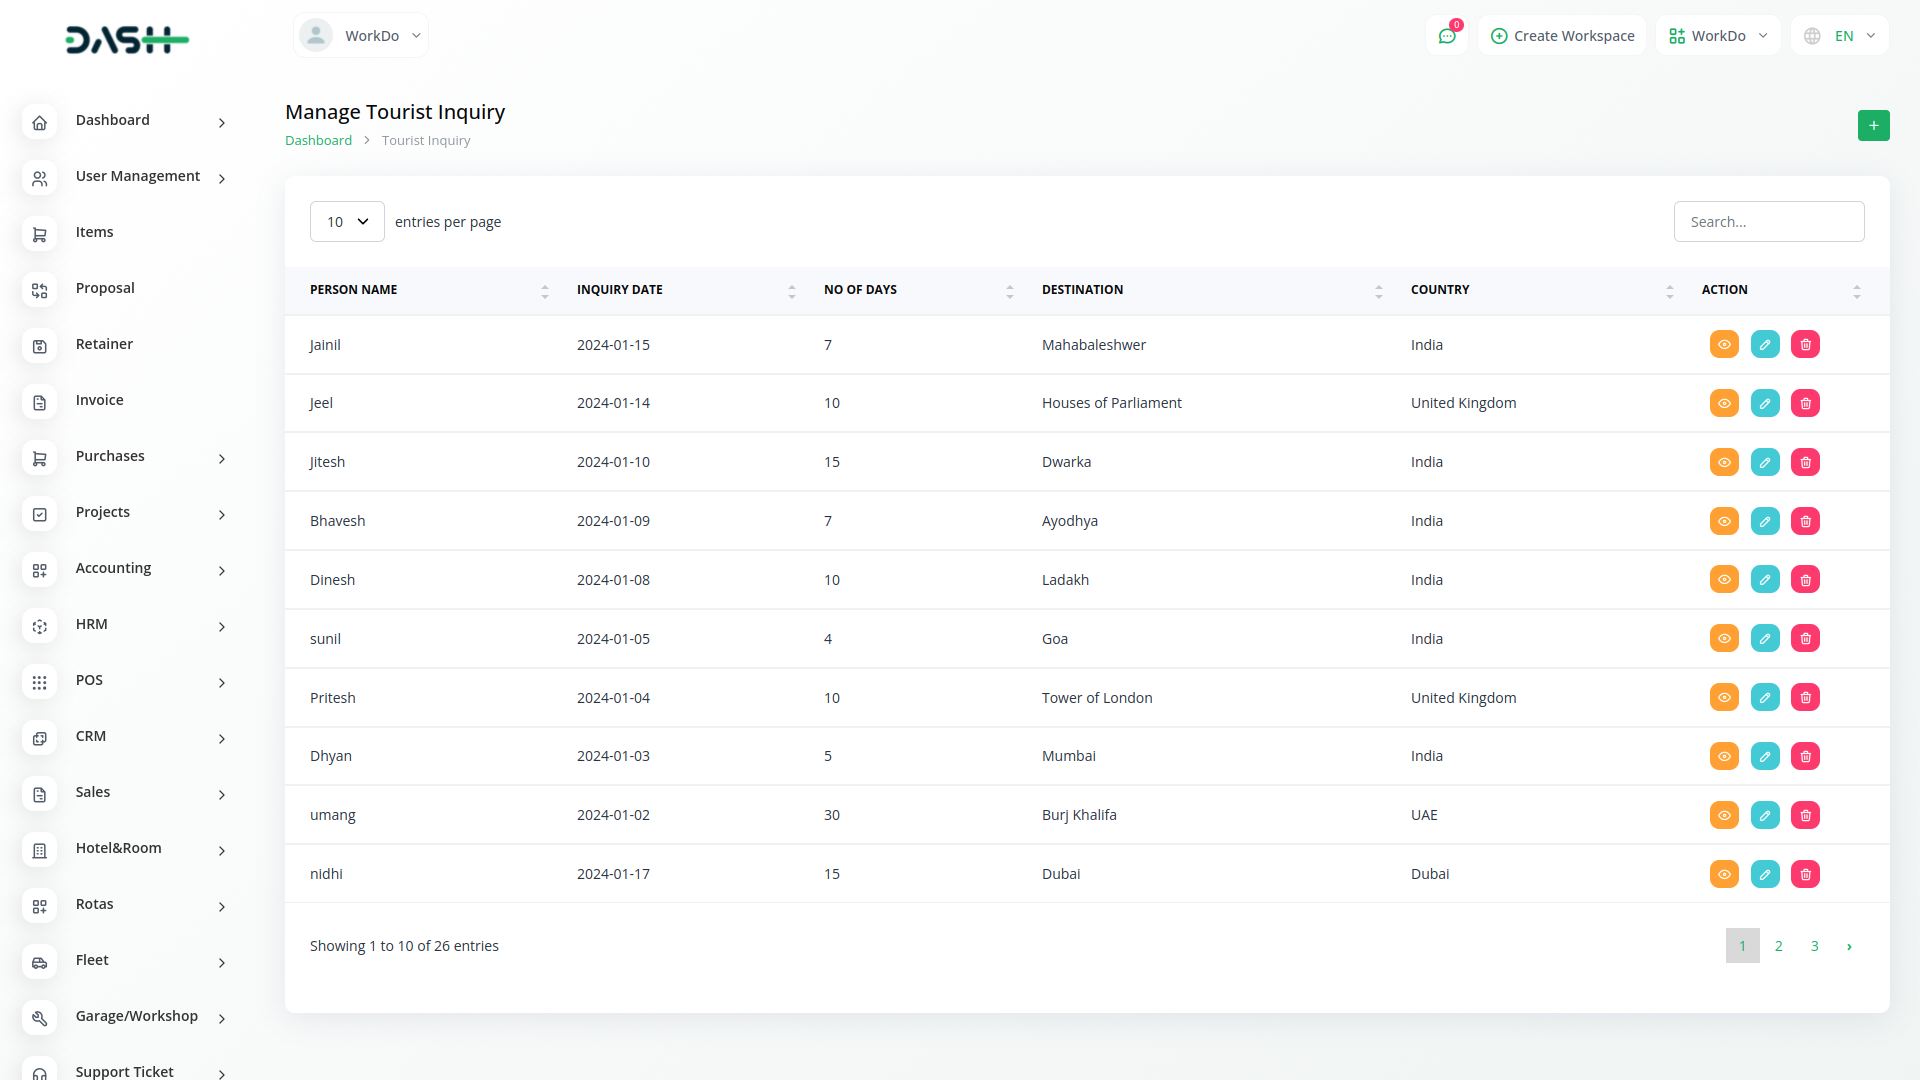Click the trash icon for umang
Viewport: 1920px width, 1080px height.
click(1805, 816)
